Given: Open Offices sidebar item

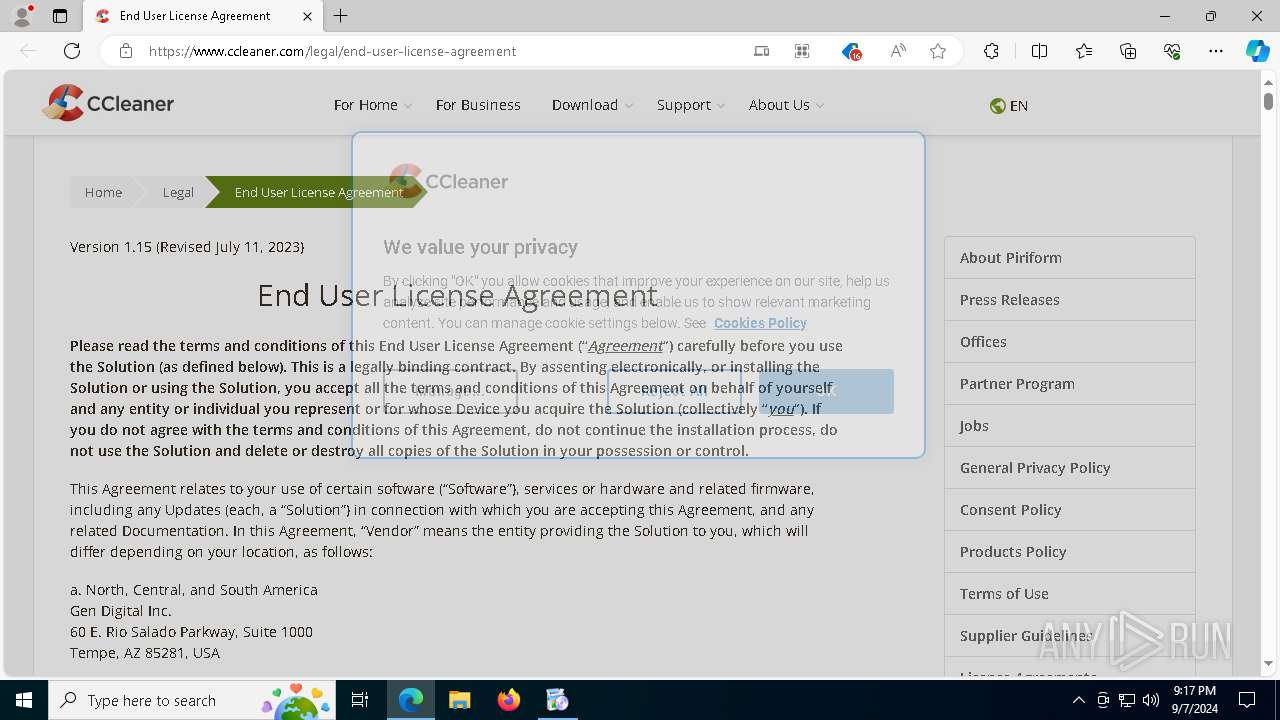Looking at the screenshot, I should click(x=1070, y=342).
